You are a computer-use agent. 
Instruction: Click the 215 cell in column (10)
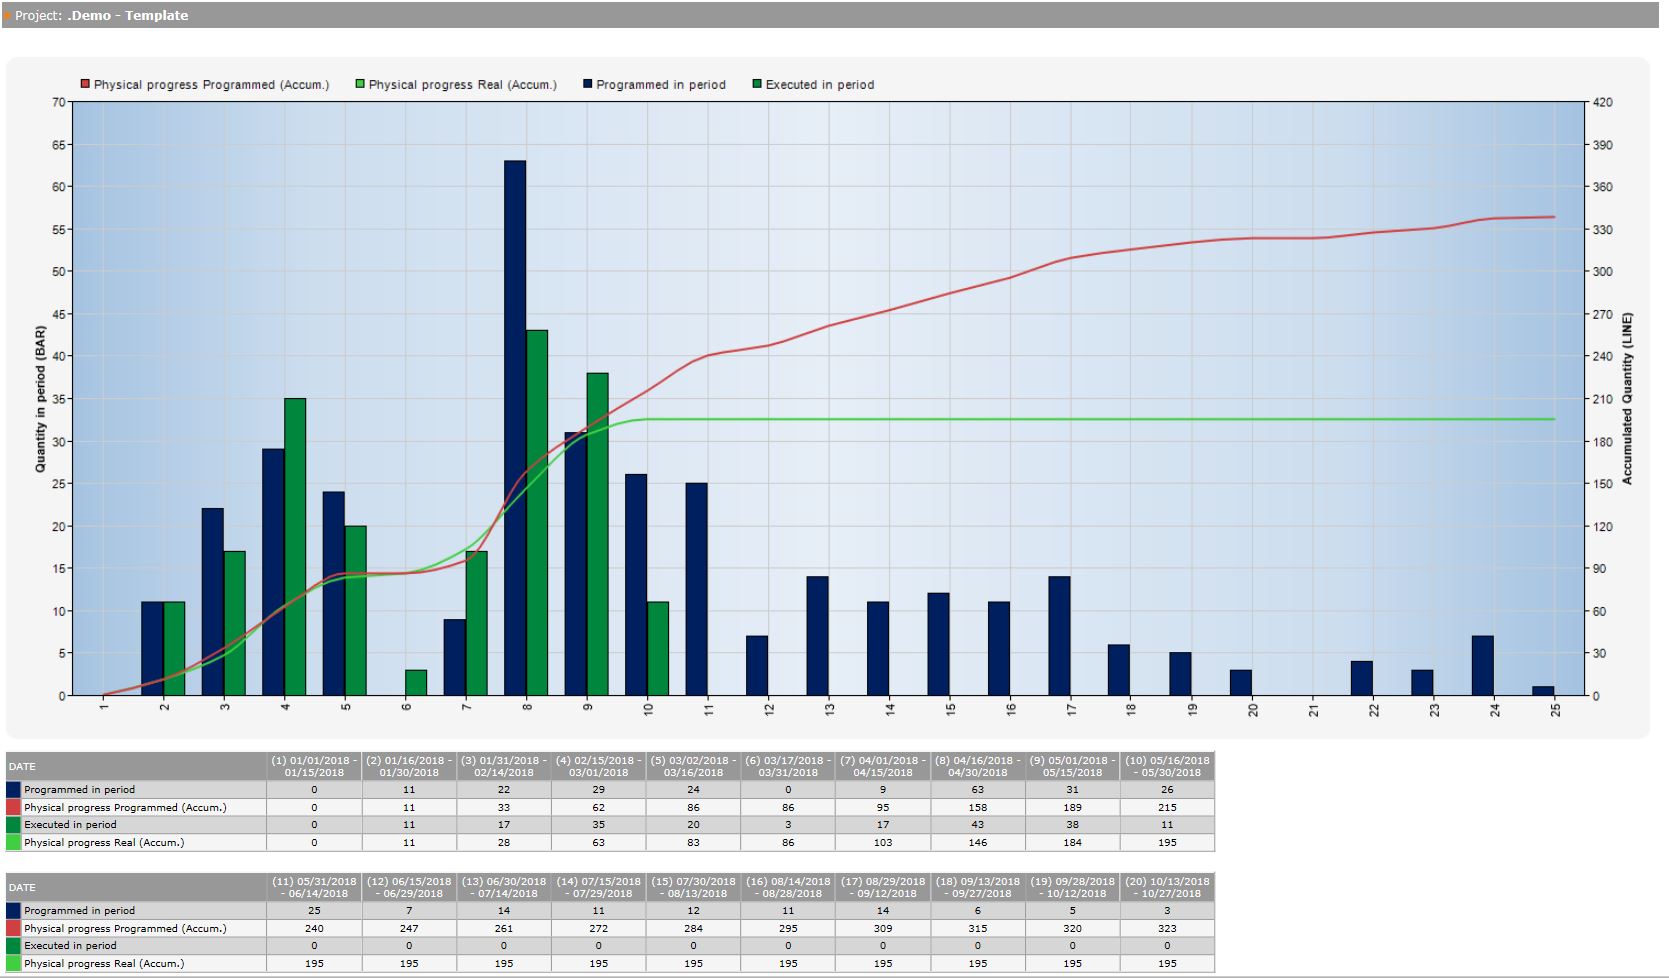(x=1167, y=807)
